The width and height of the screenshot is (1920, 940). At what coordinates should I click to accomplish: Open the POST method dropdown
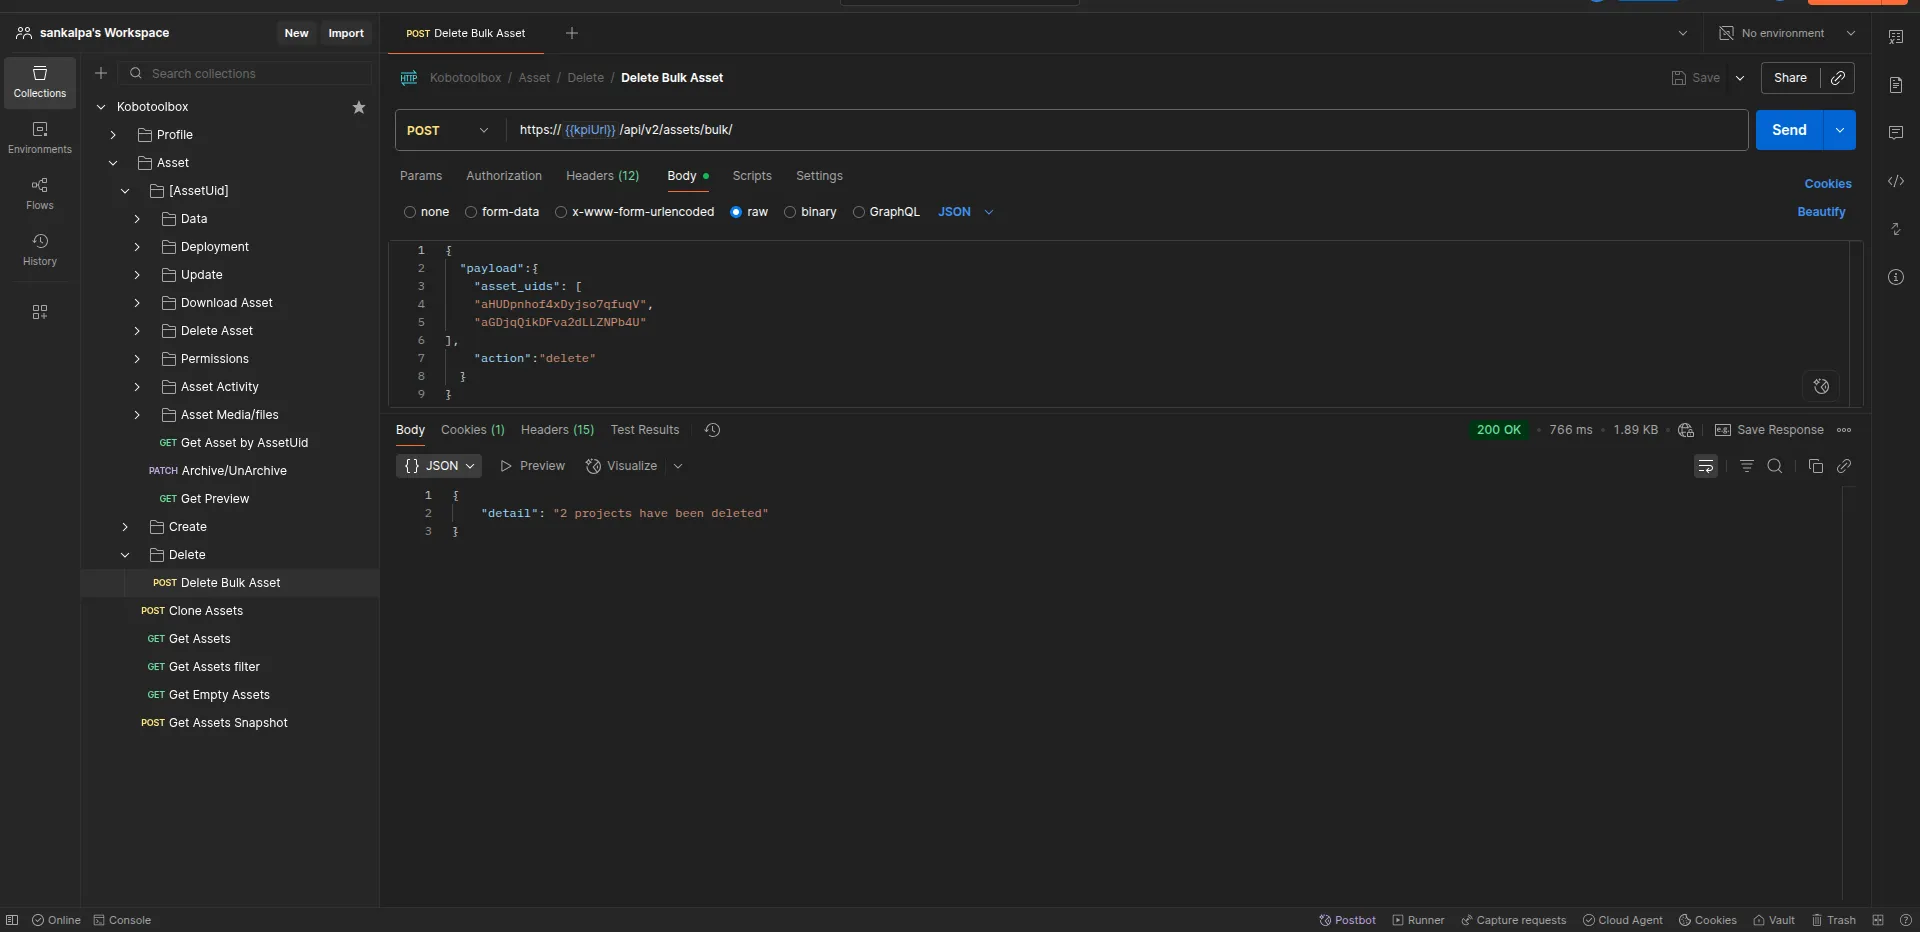coord(449,130)
